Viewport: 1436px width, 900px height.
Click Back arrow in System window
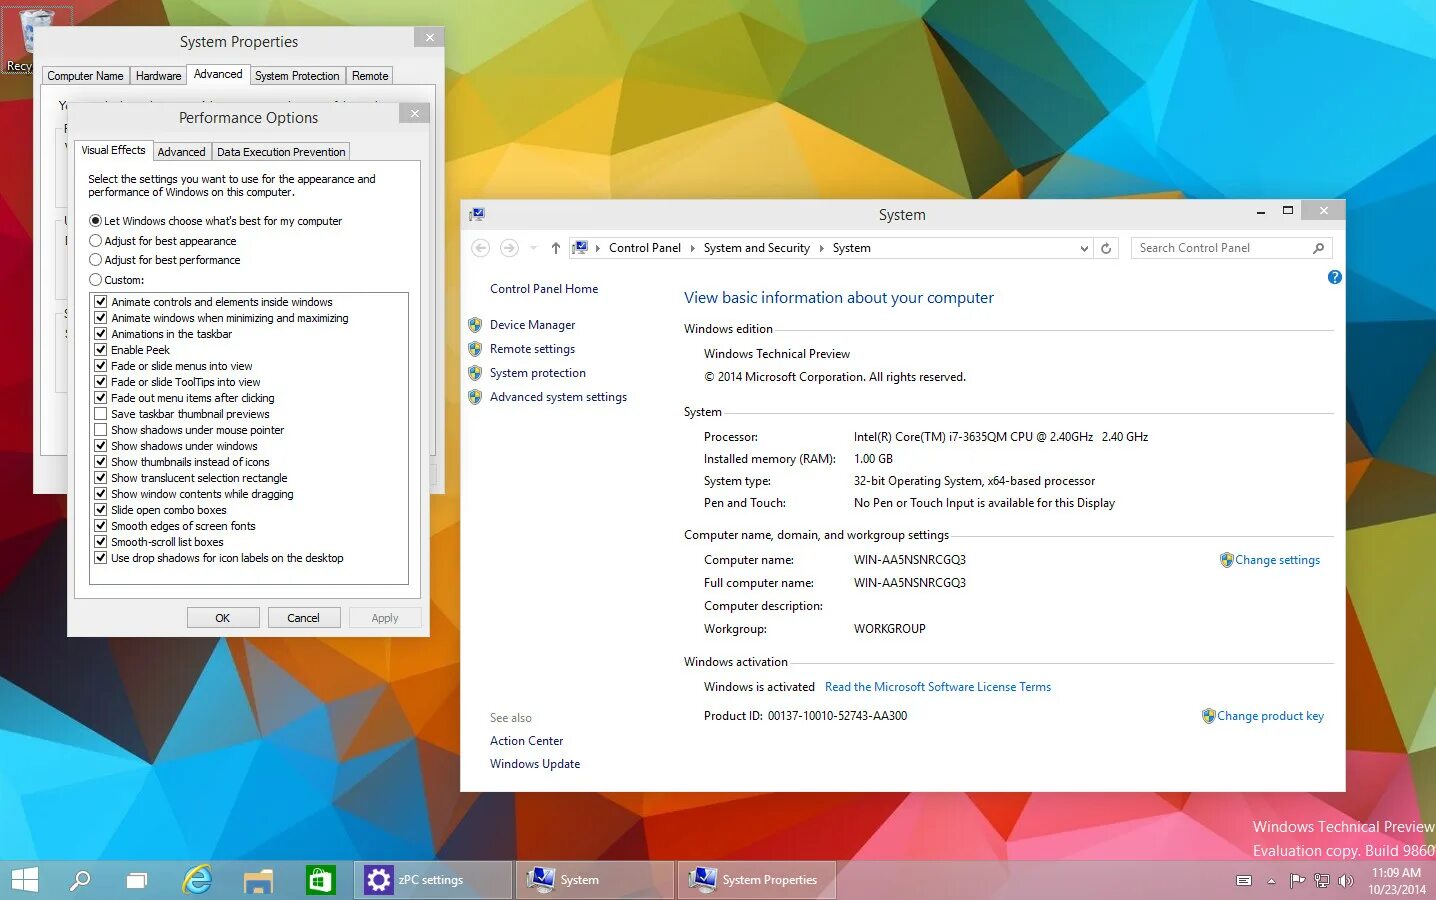pyautogui.click(x=480, y=248)
